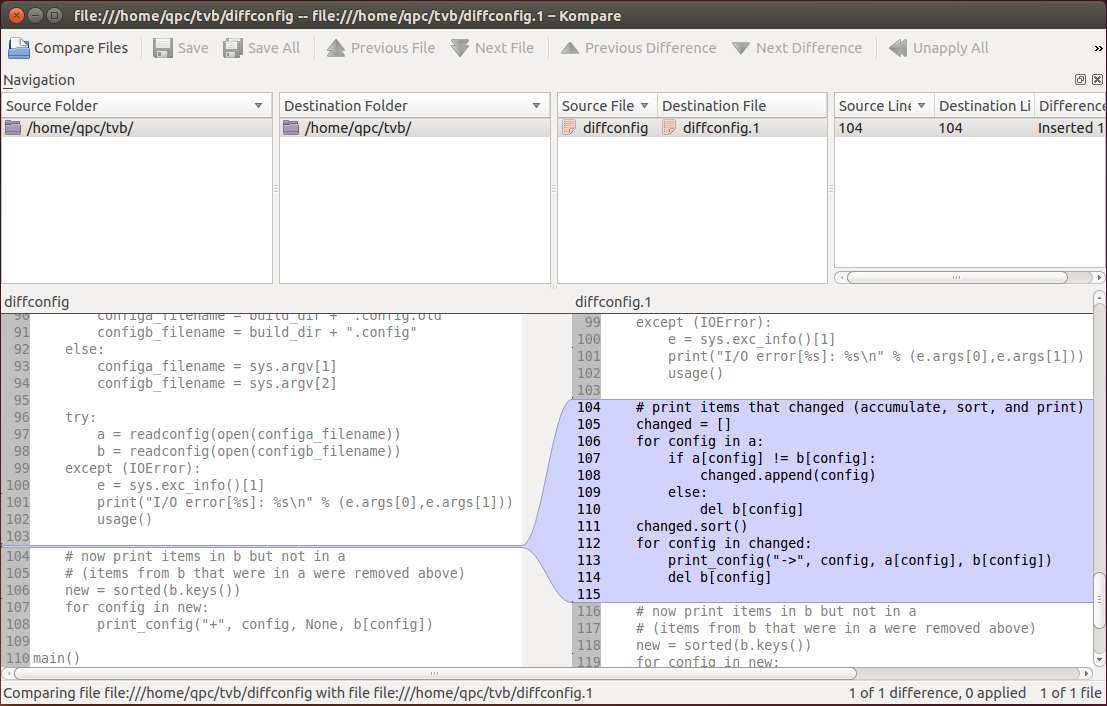Jump to Next Difference

tap(741, 48)
